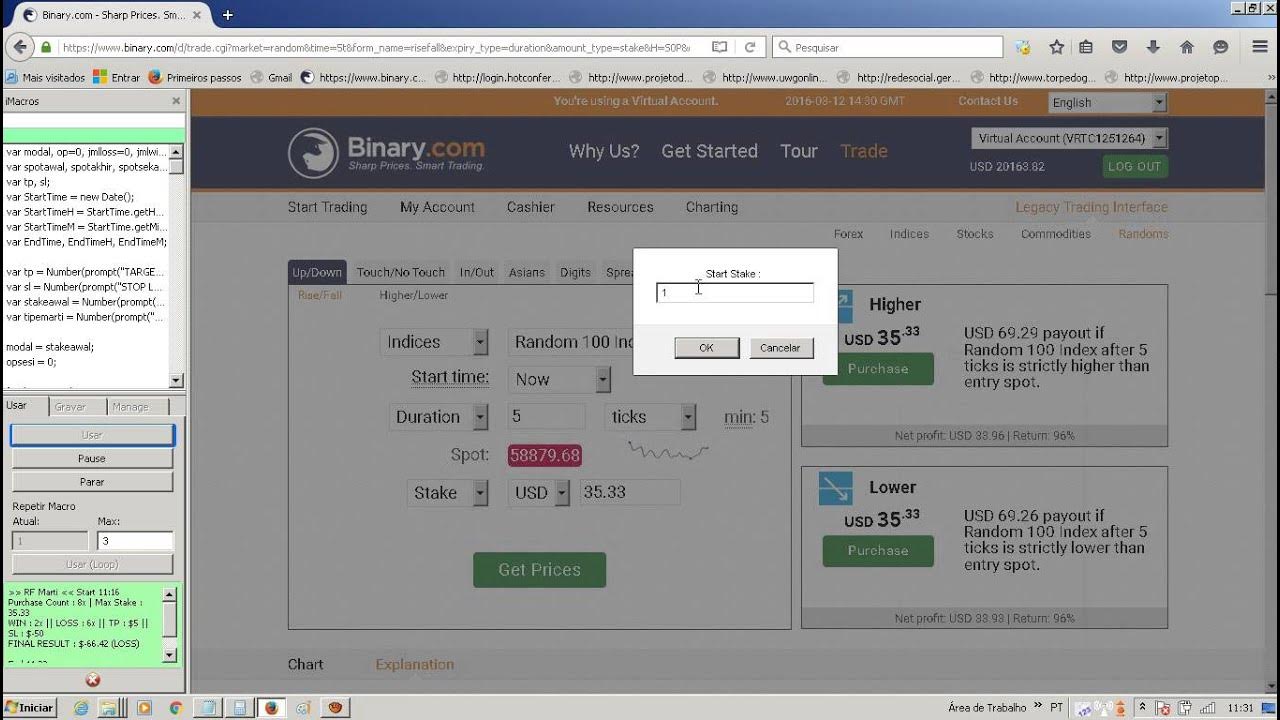Go to the Firefox home page icon

point(1187,47)
